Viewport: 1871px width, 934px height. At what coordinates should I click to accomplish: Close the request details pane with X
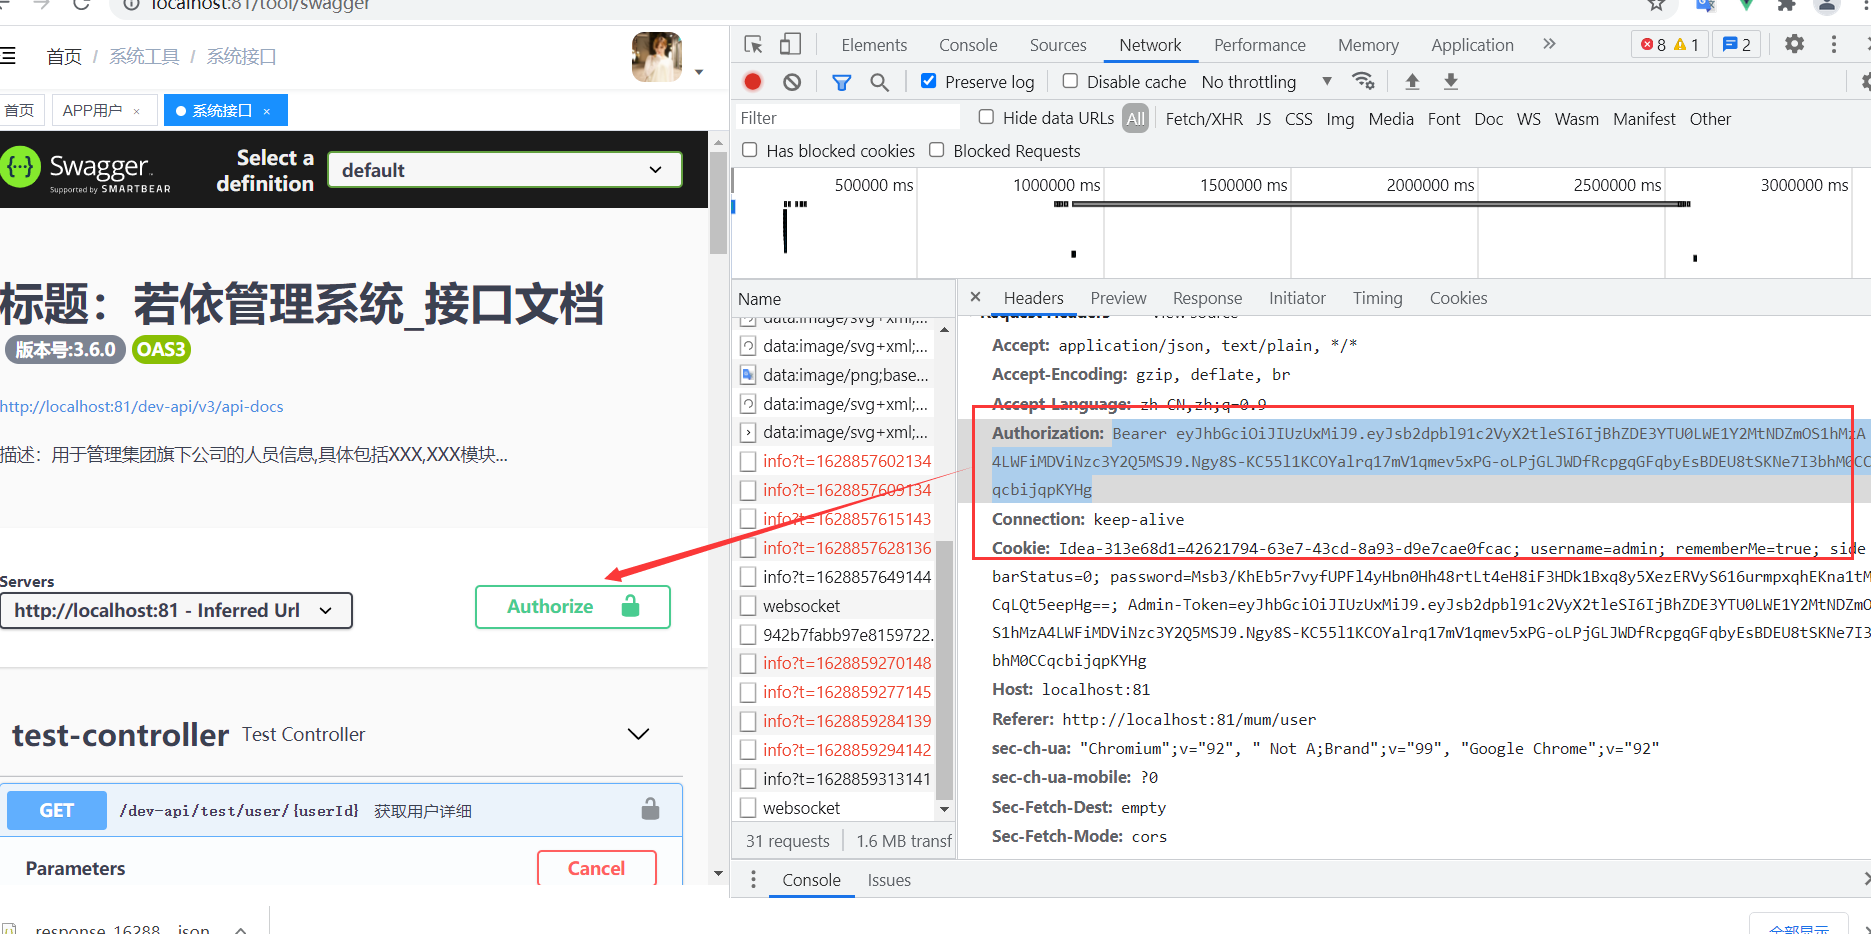975,297
